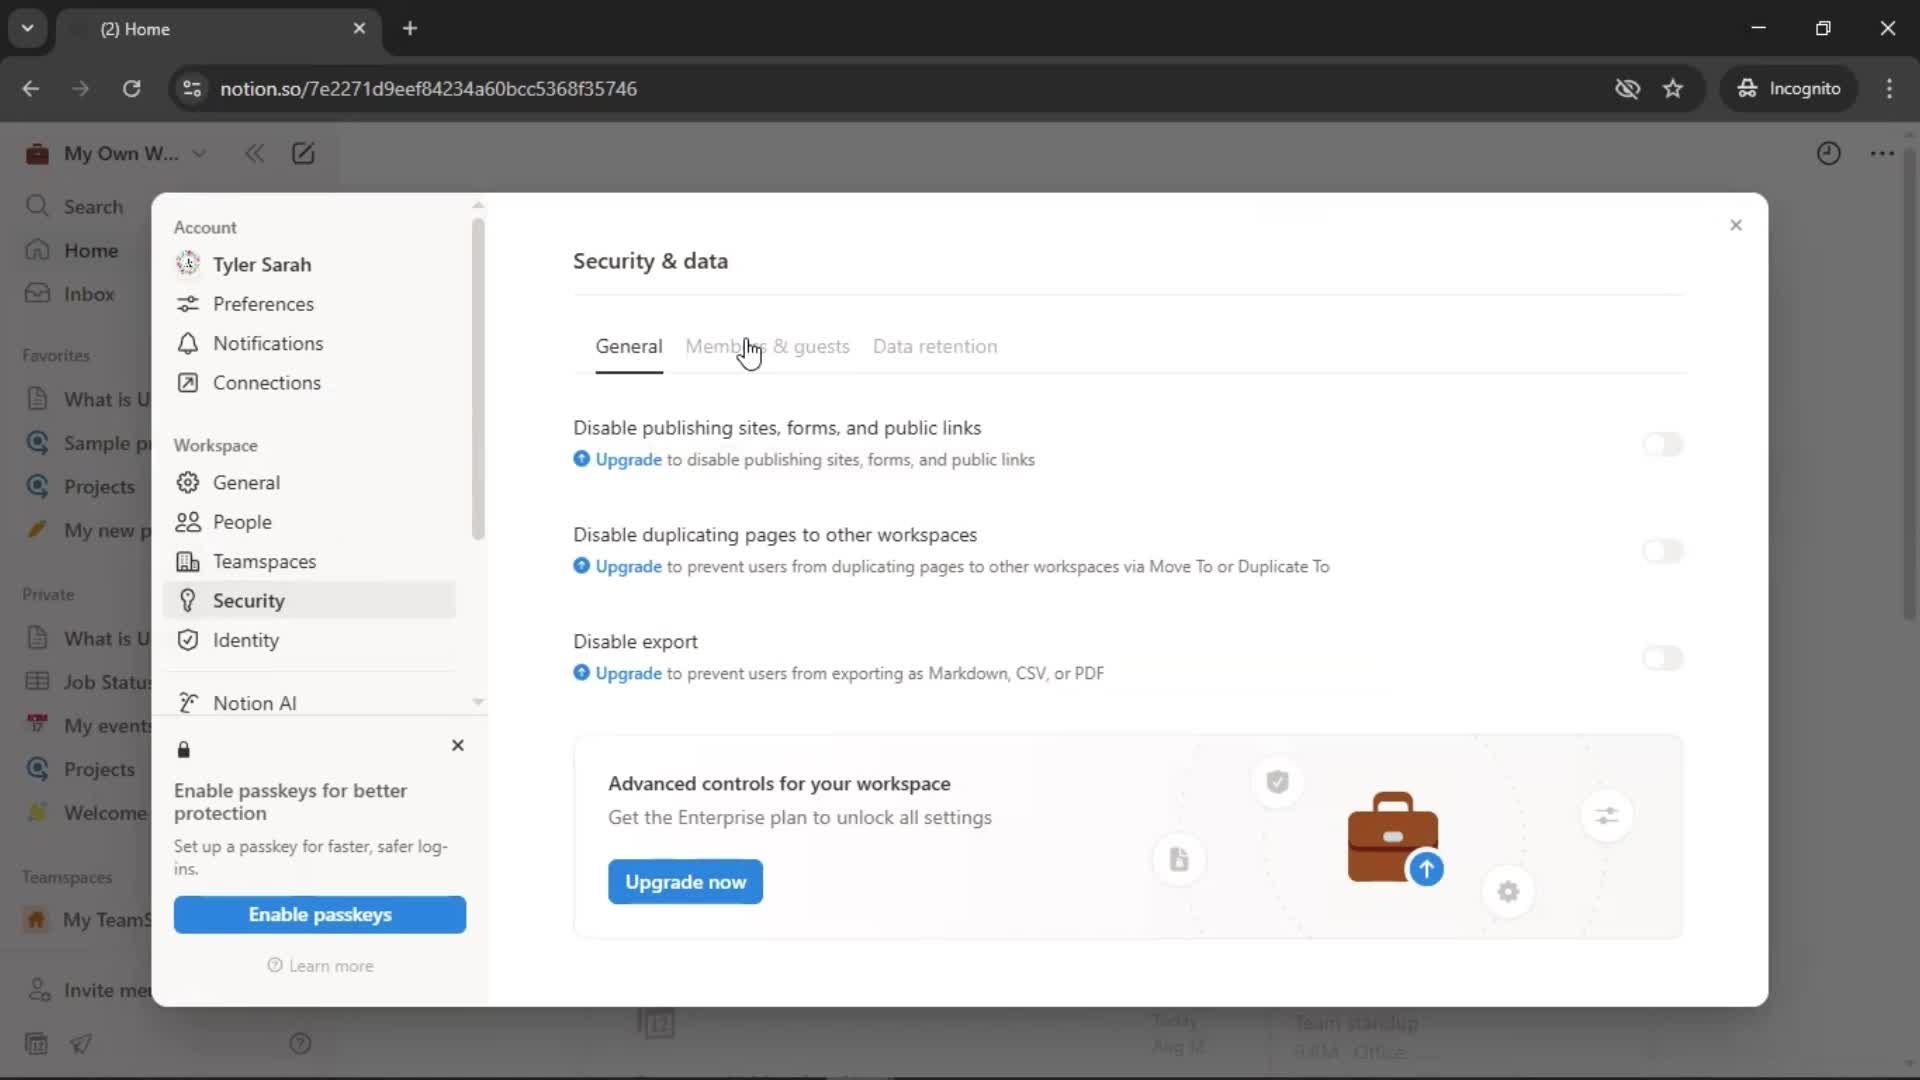Screen dimensions: 1920x1080
Task: Dismiss the passkeys promotion panel
Action: coord(458,745)
